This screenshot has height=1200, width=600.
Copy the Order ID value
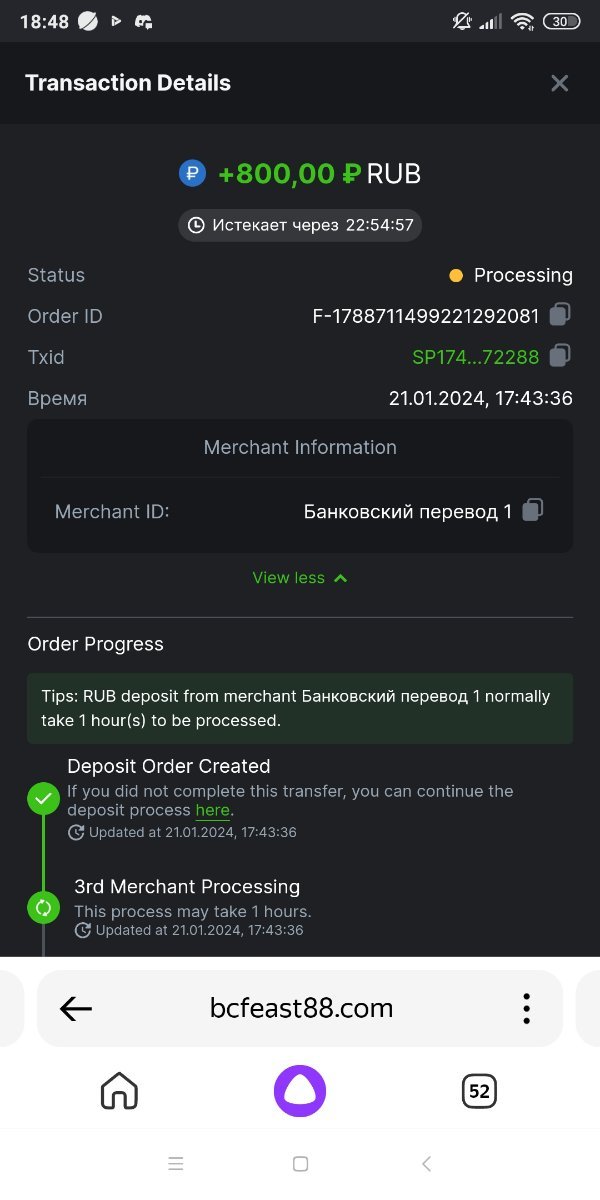[x=561, y=315]
